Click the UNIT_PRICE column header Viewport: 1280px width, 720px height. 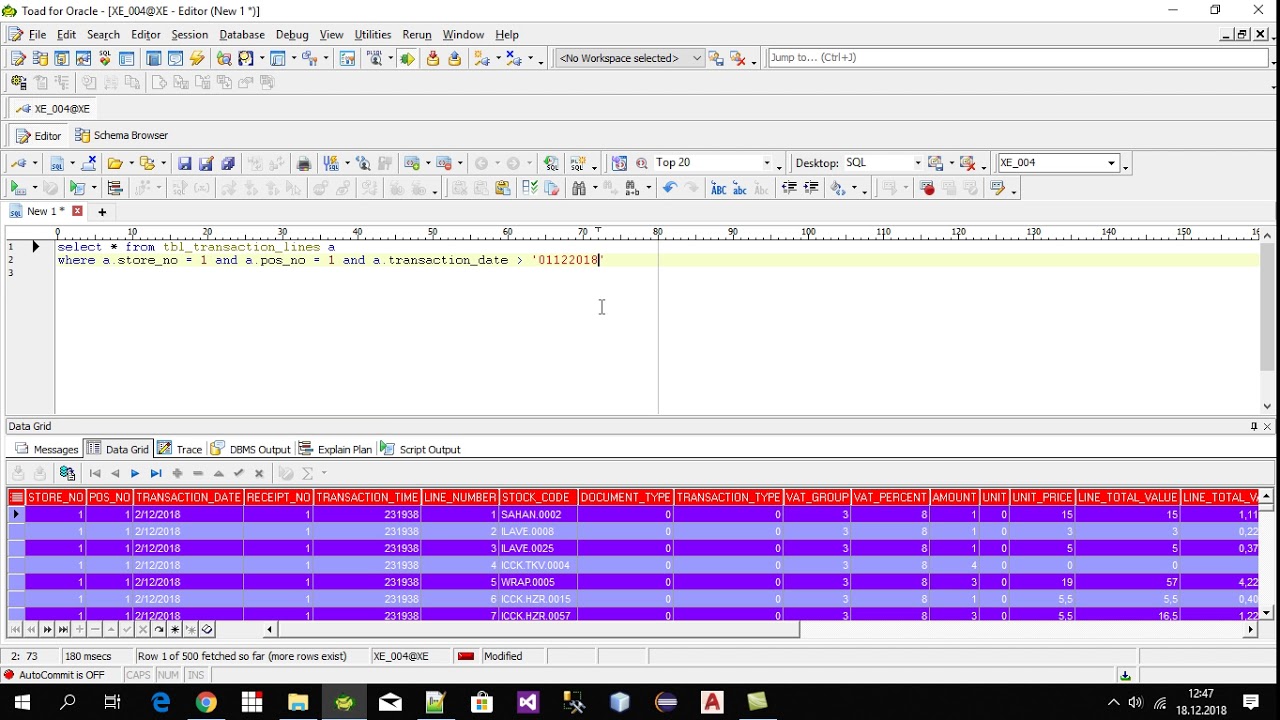click(x=1042, y=497)
